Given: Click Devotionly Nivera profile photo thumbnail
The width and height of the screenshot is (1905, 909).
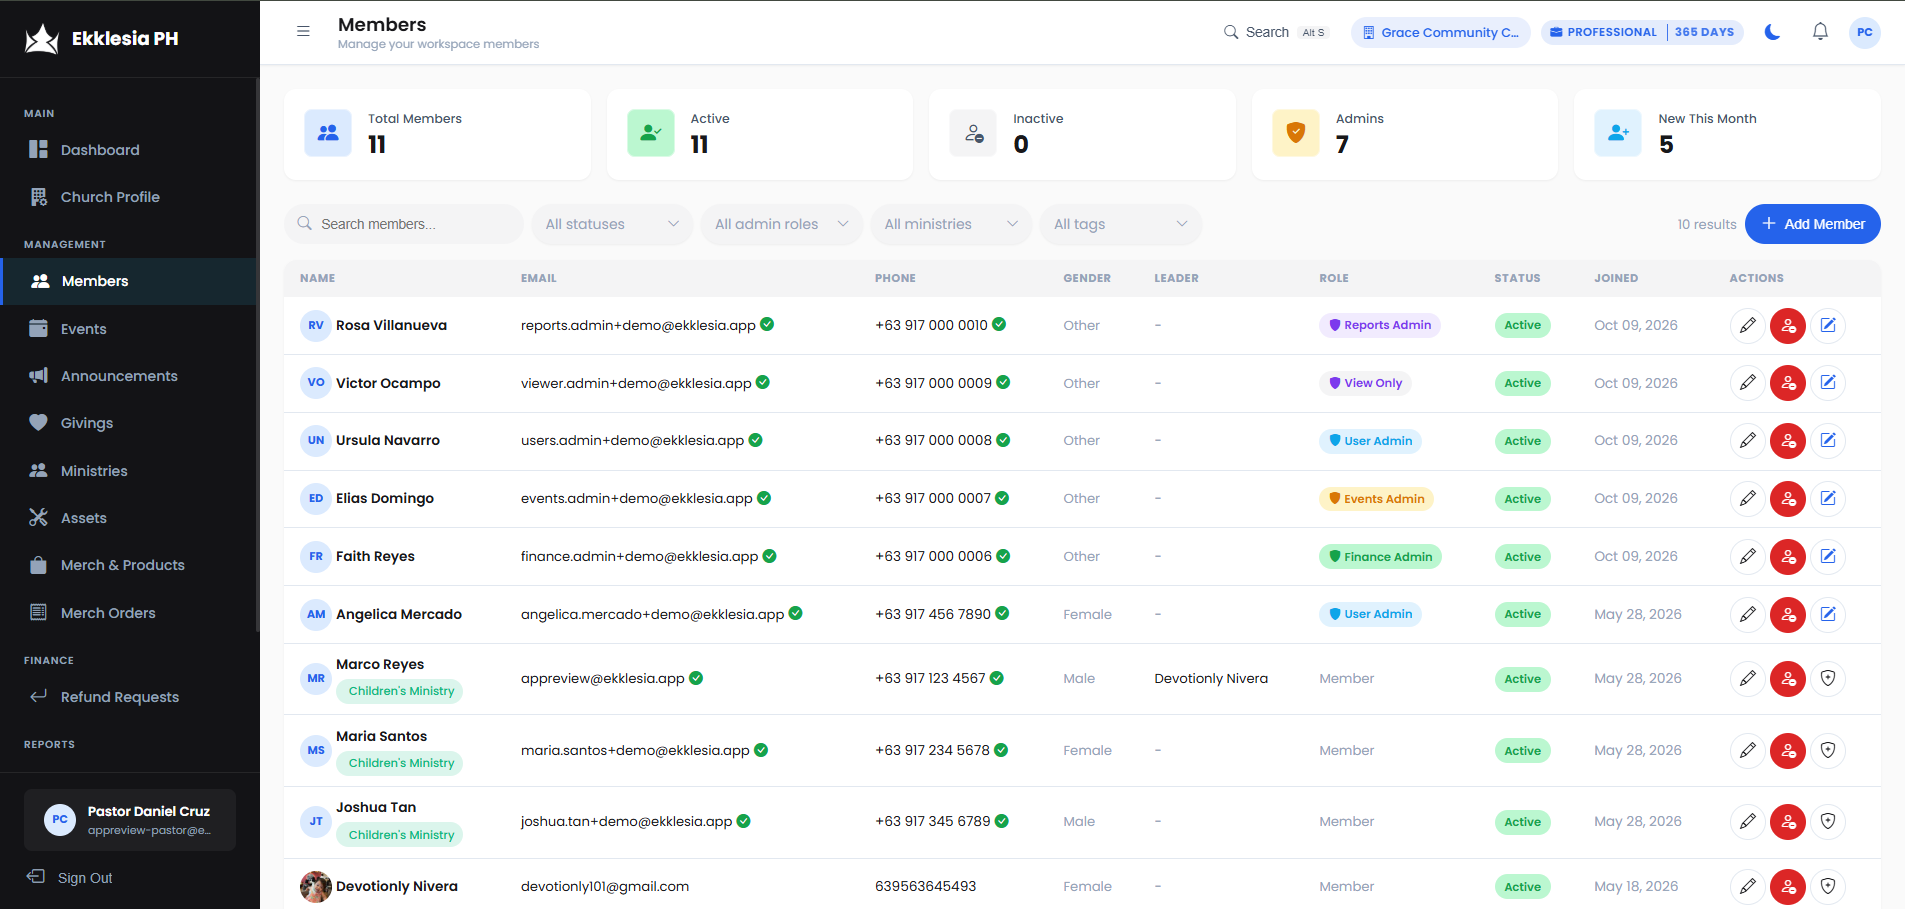Looking at the screenshot, I should [316, 886].
